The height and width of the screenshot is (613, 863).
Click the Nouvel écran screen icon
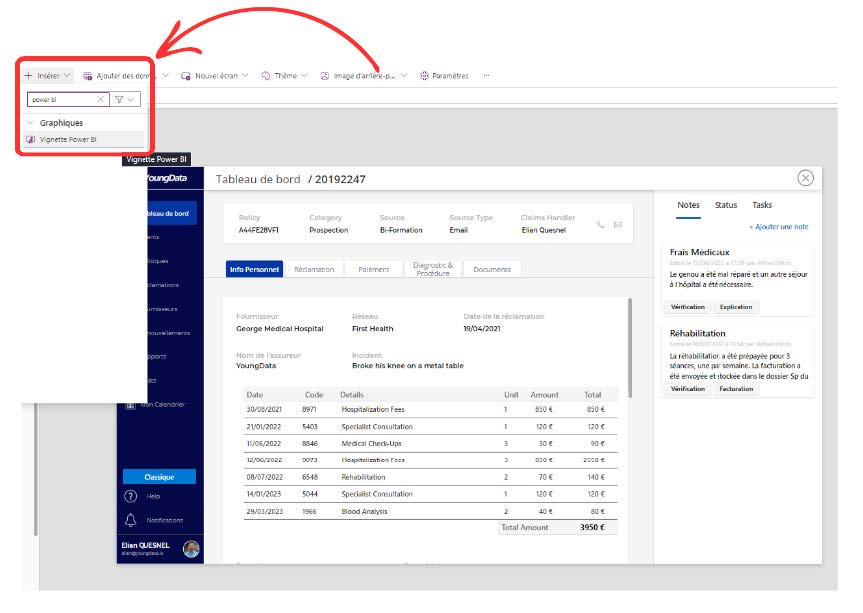186,76
